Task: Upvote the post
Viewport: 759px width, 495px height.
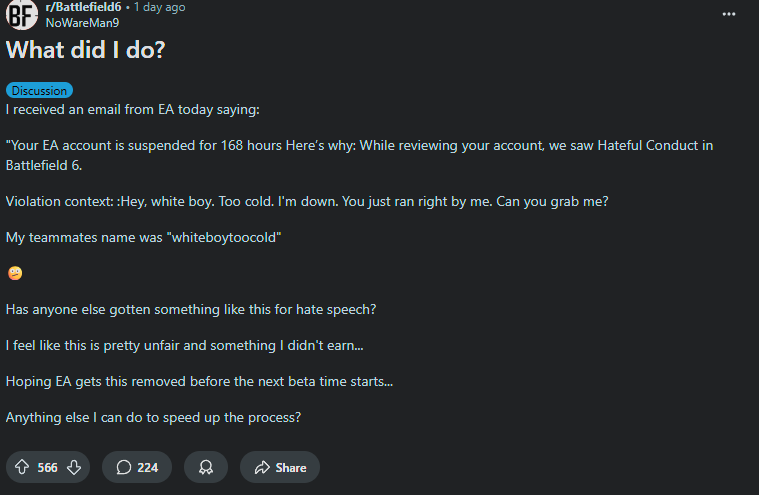Action: [22, 467]
